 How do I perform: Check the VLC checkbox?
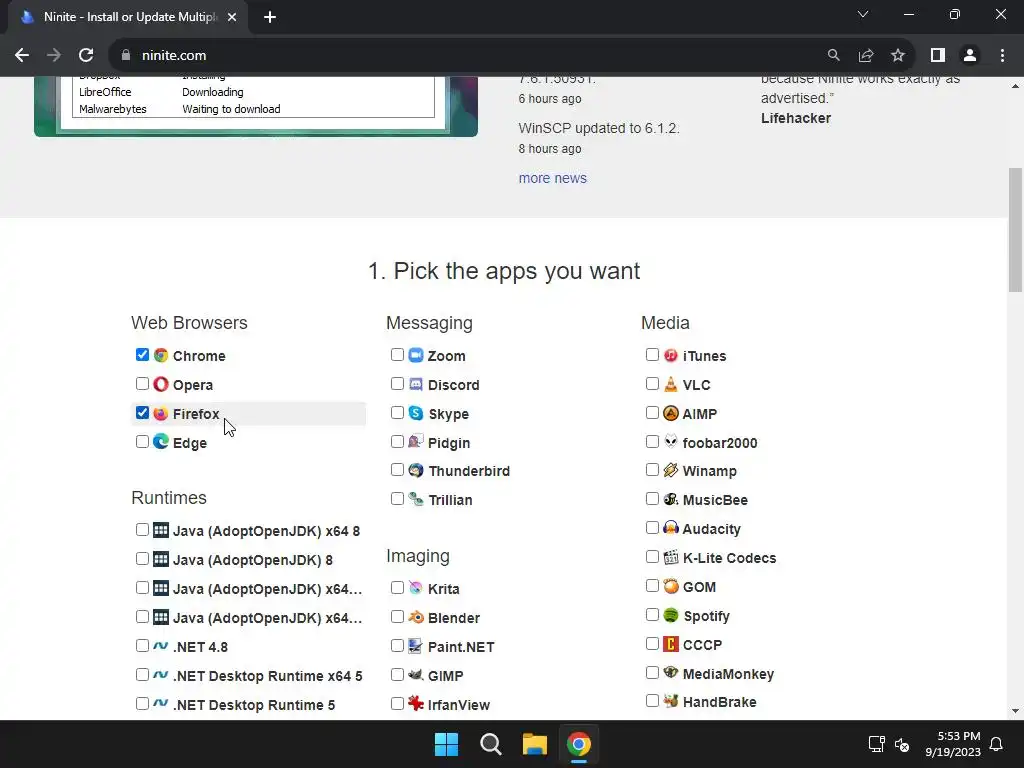click(x=652, y=383)
